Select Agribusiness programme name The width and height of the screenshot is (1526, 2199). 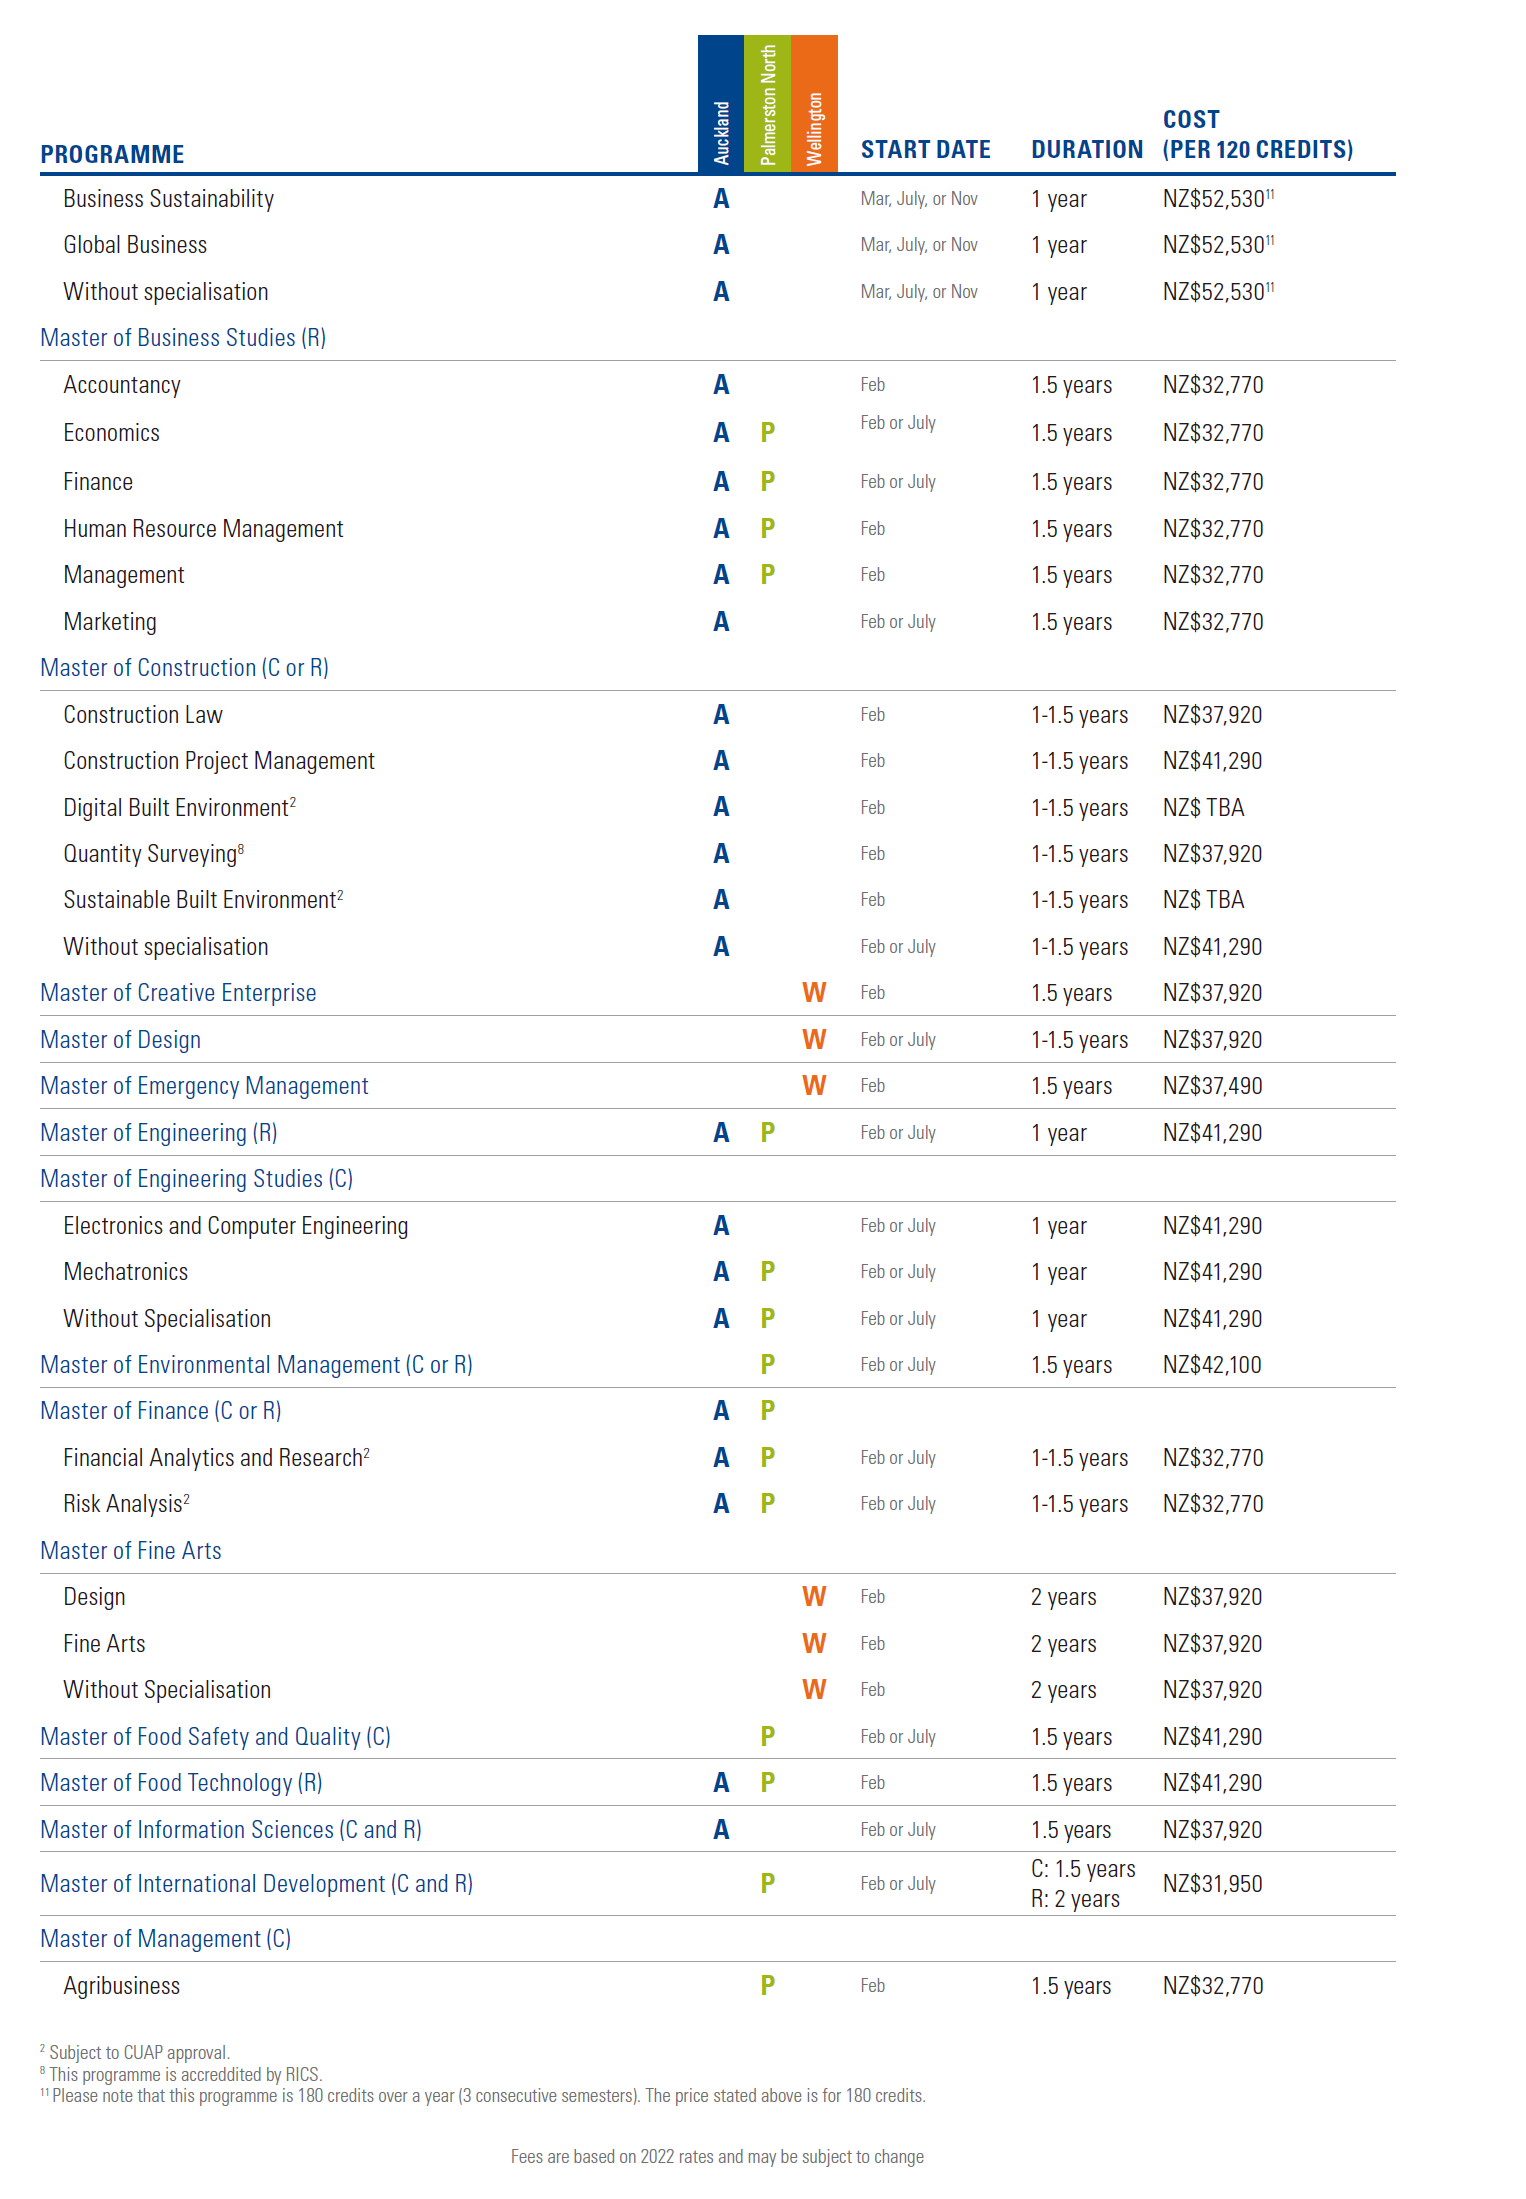point(122,1986)
